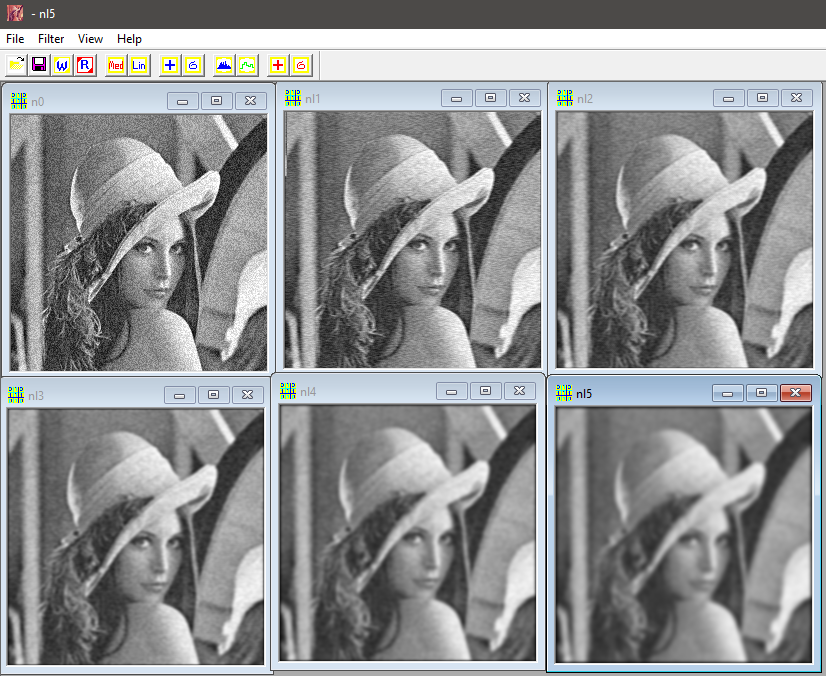This screenshot has height=676, width=826.
Task: Click the blue sigma toolbar icon
Action: pyautogui.click(x=193, y=65)
